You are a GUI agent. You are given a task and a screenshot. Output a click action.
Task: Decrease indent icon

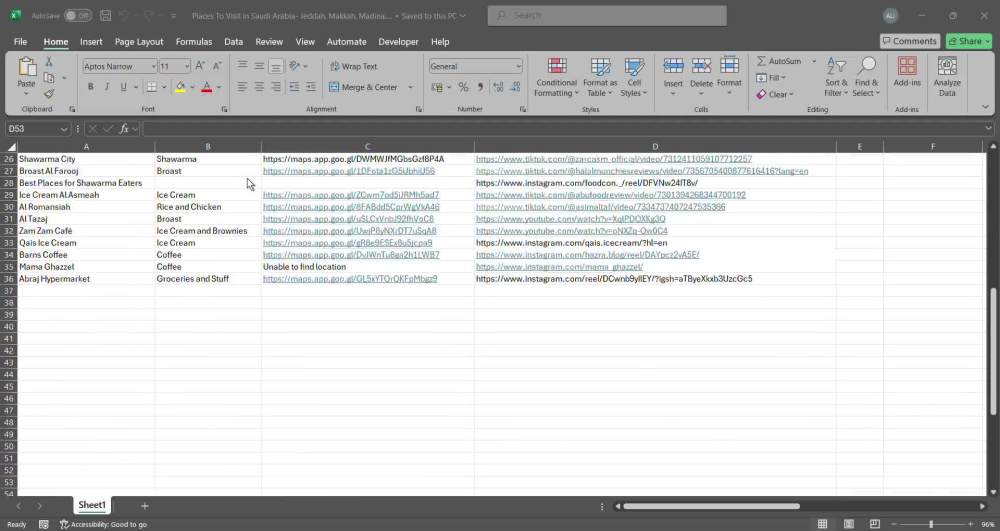coord(294,87)
